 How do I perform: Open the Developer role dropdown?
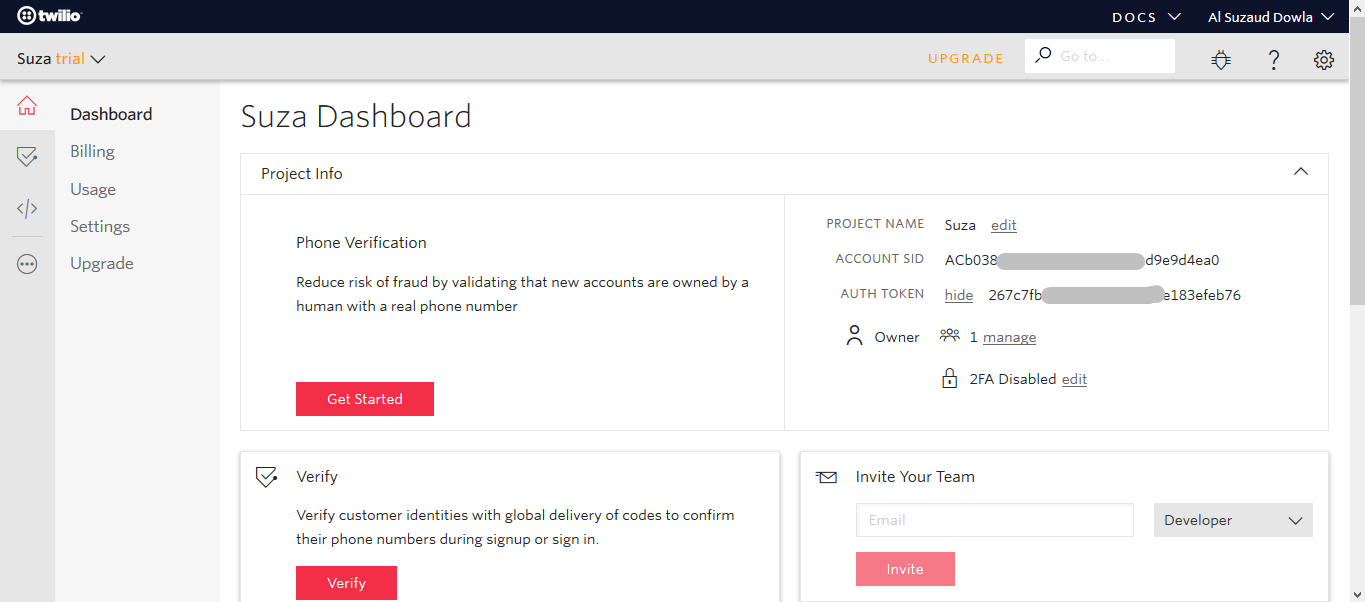(1233, 520)
